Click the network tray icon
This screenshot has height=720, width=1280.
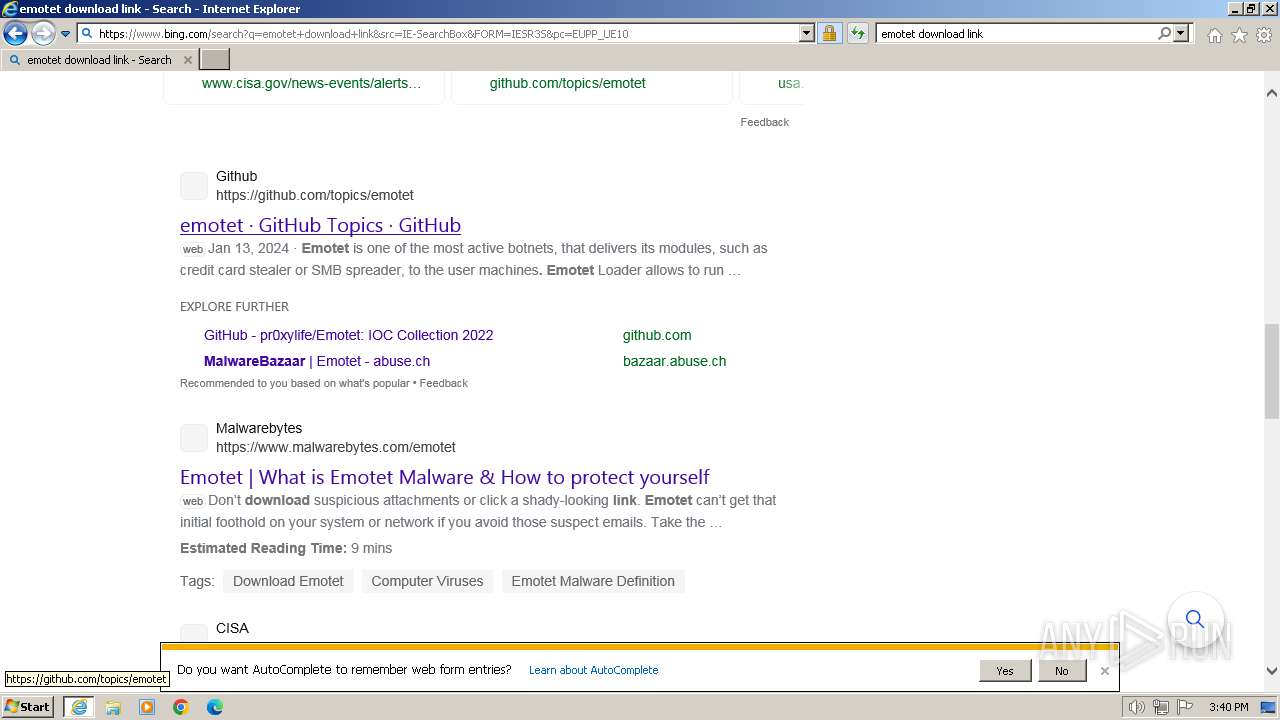click(1161, 707)
